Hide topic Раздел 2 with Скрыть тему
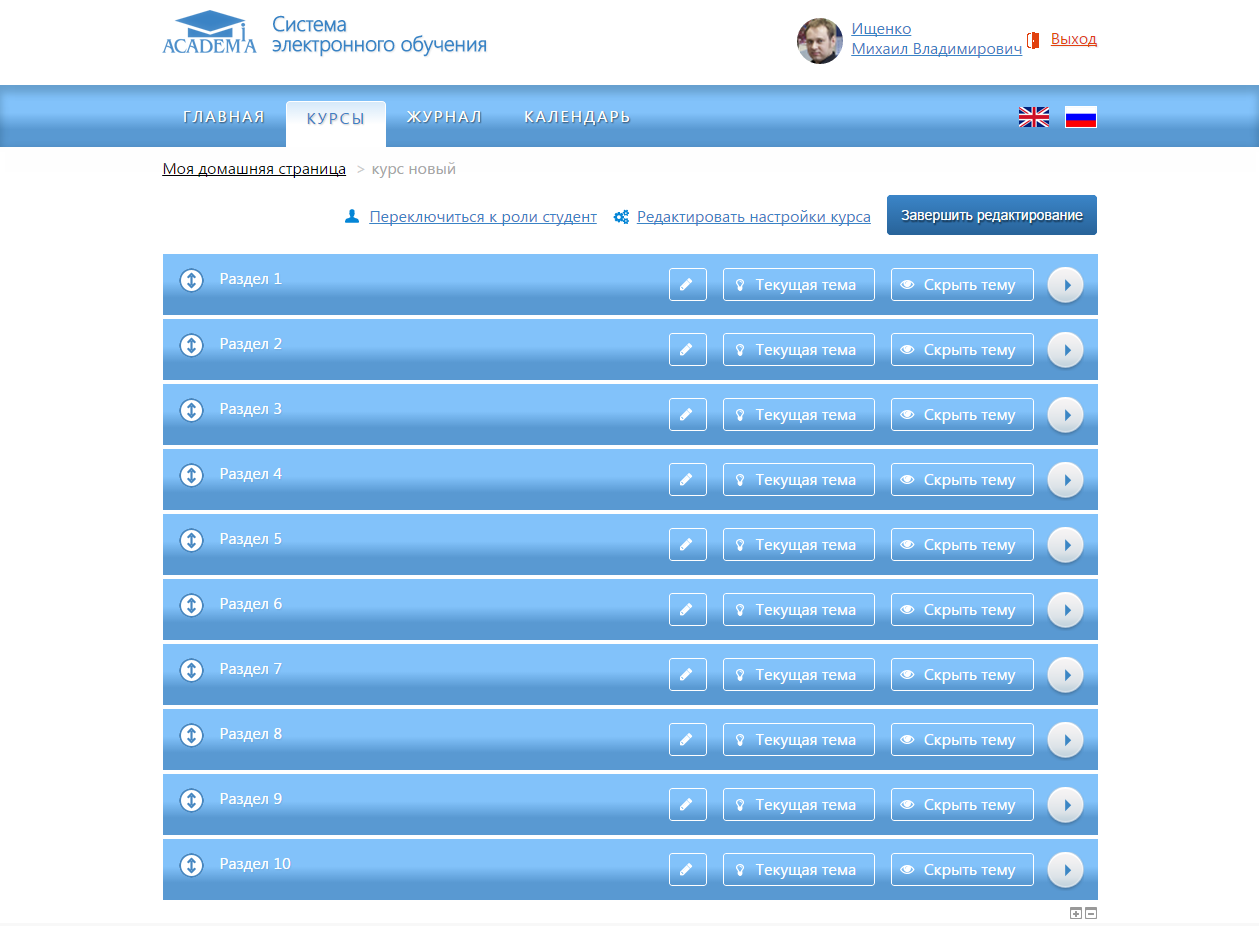Viewport: 1259px width, 926px height. point(961,350)
